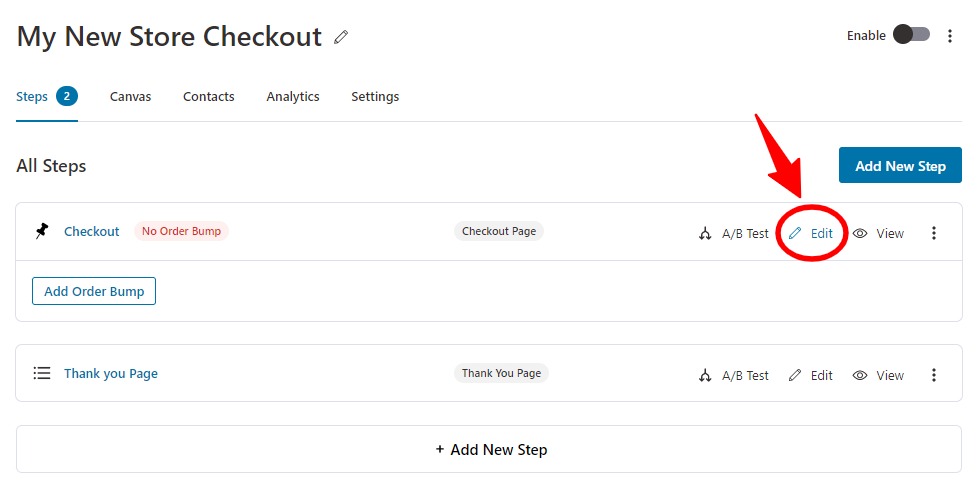Click the eye View icon for Thank you Page

click(860, 375)
